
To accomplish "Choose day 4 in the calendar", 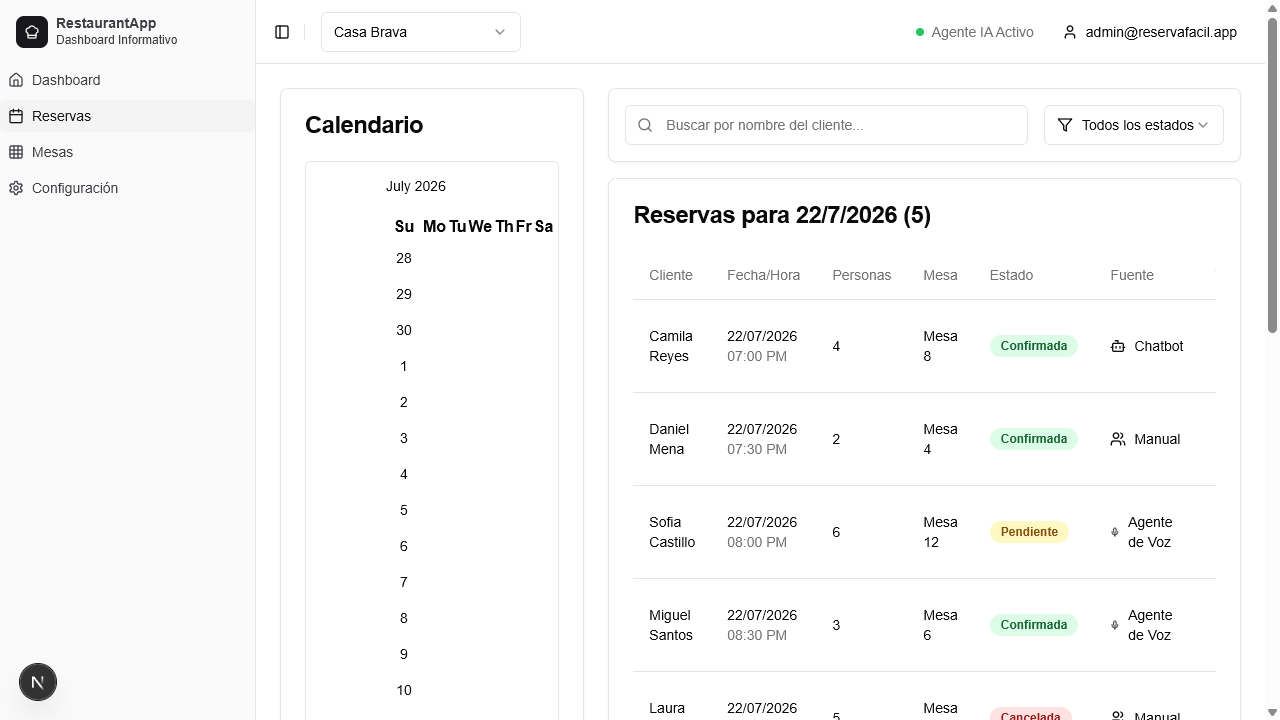I will [x=404, y=474].
